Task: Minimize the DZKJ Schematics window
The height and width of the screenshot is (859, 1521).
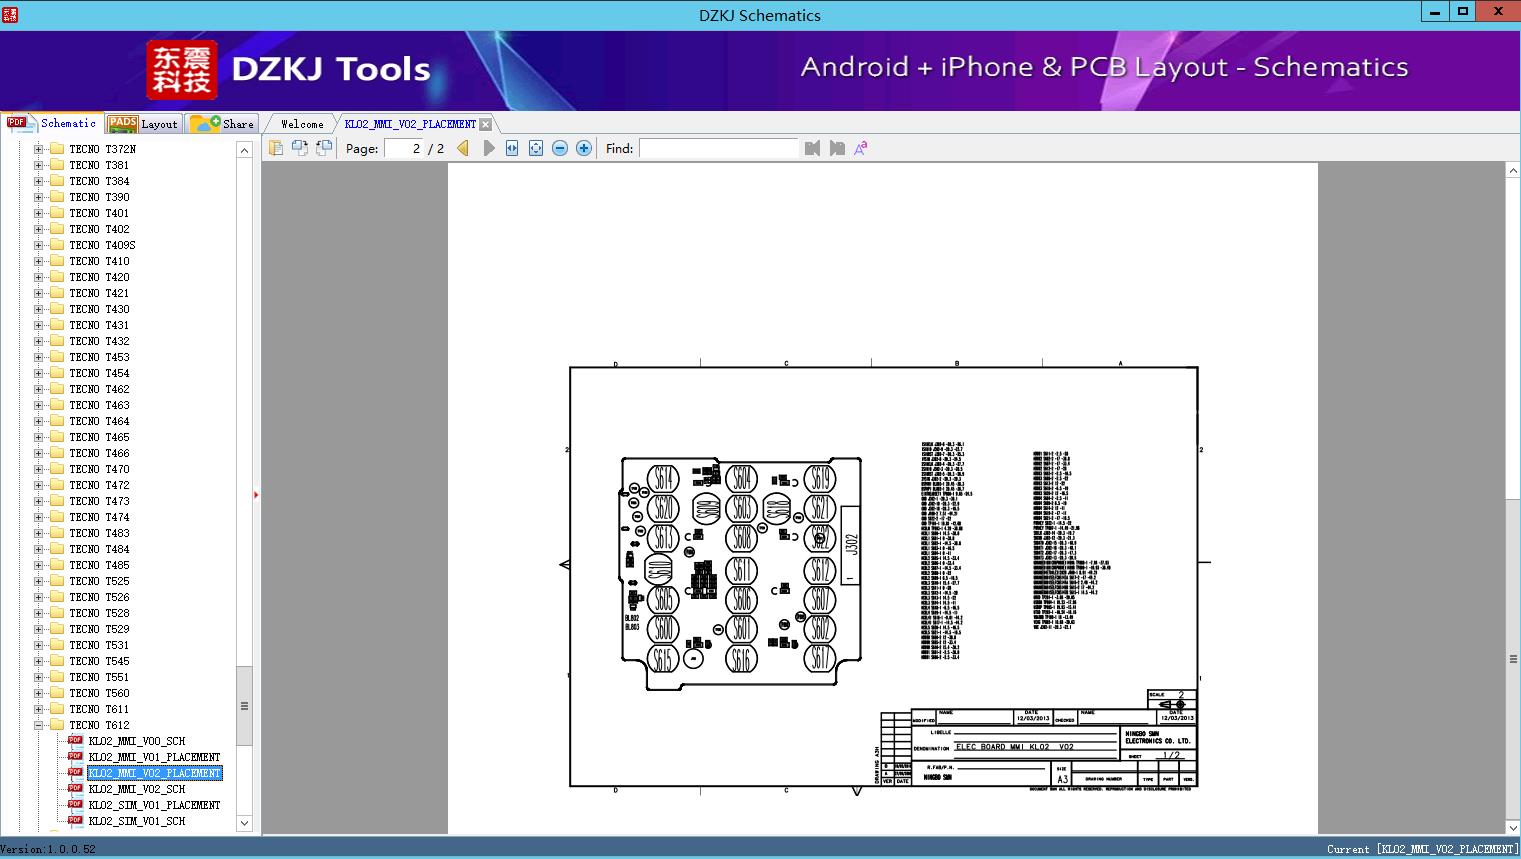Action: (x=1435, y=12)
